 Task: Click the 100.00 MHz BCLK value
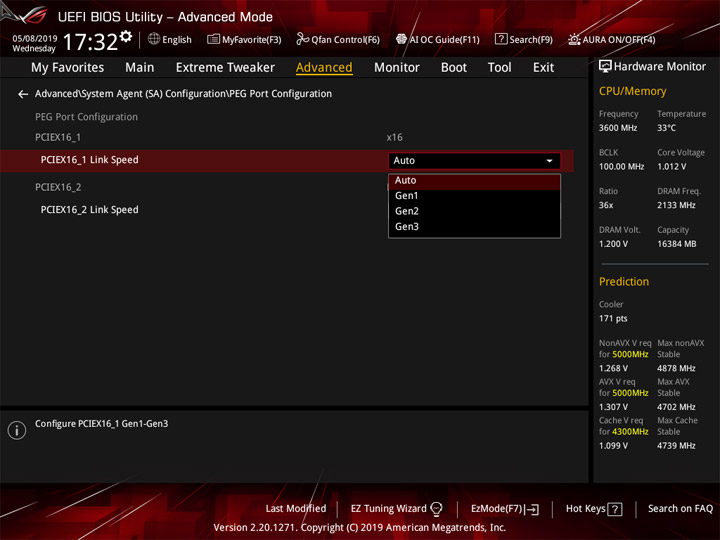621,167
